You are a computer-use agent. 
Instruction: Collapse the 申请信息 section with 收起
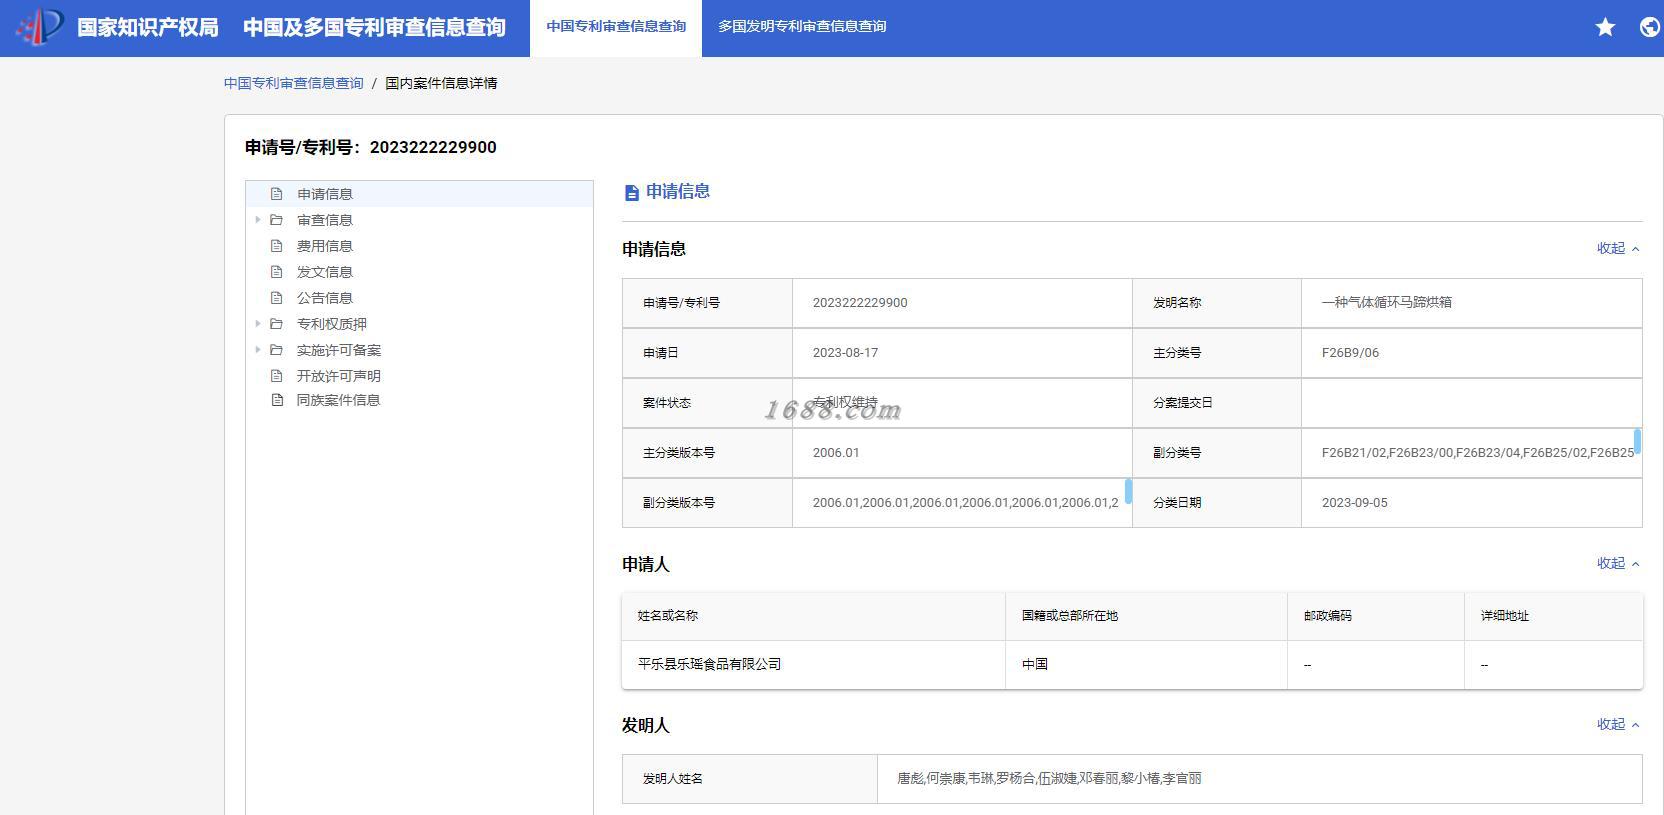click(x=1618, y=248)
